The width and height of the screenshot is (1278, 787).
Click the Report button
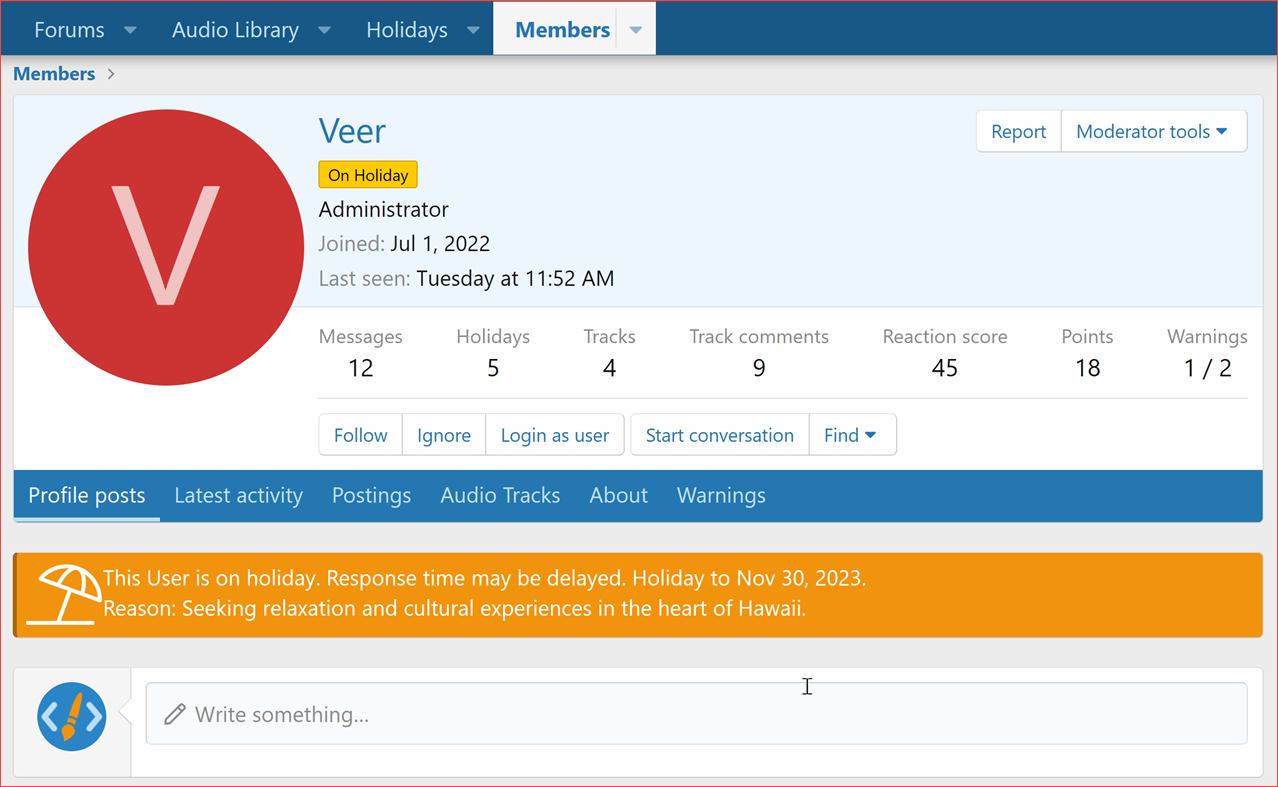pyautogui.click(x=1018, y=131)
